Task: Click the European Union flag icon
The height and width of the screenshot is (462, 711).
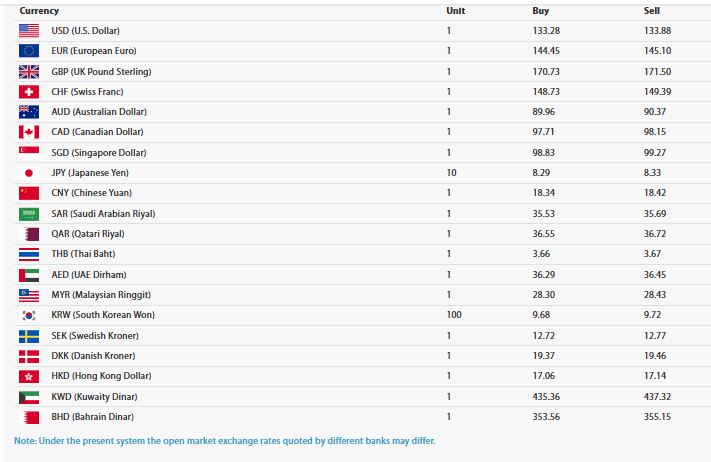Action: (x=29, y=51)
